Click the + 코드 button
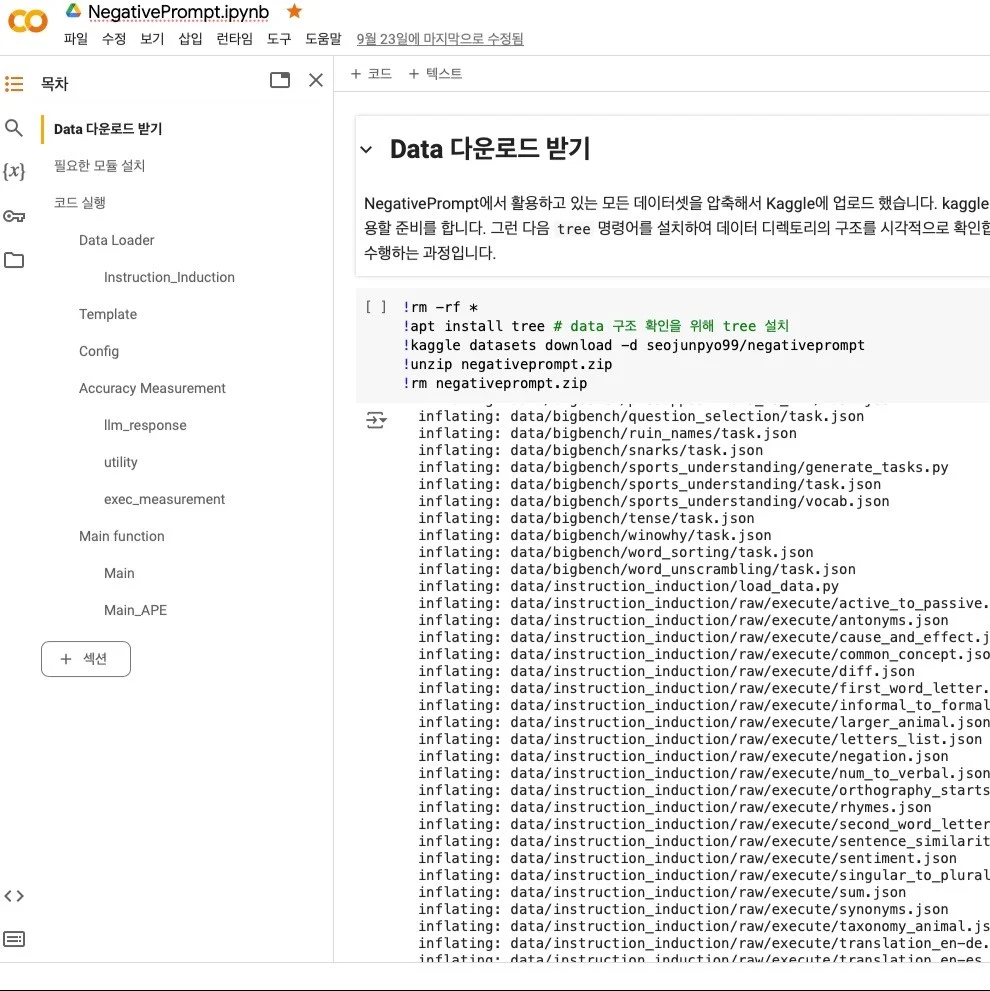 pyautogui.click(x=371, y=74)
